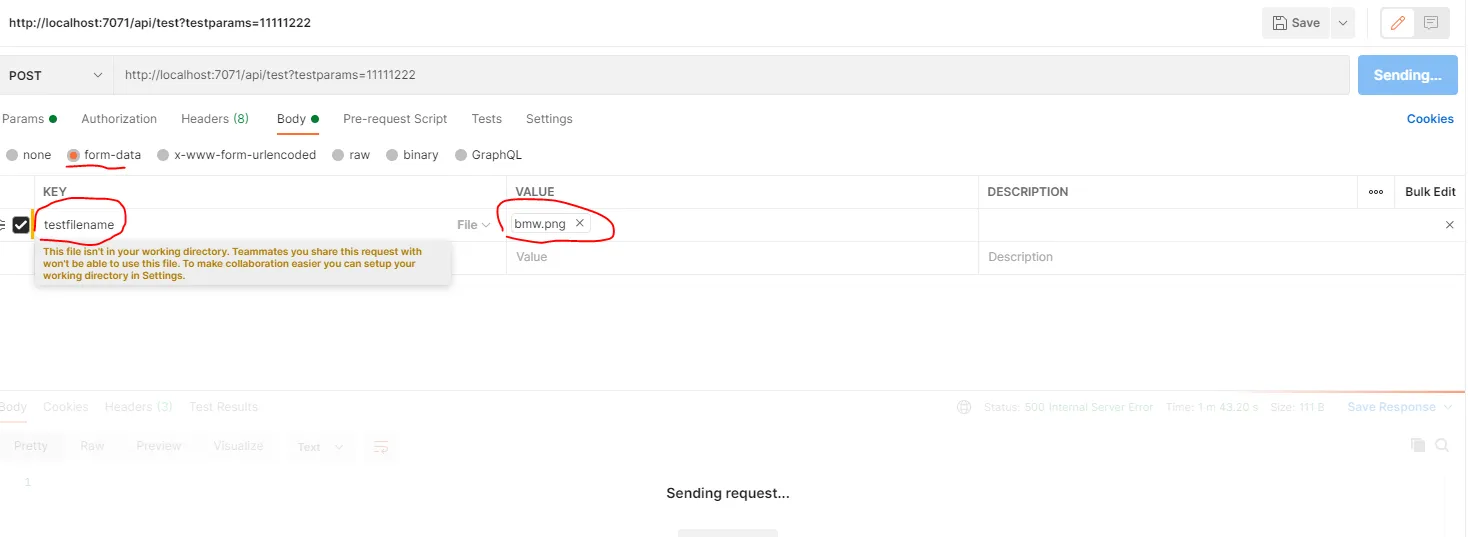Open the Pre-request Script tab

pyautogui.click(x=395, y=119)
